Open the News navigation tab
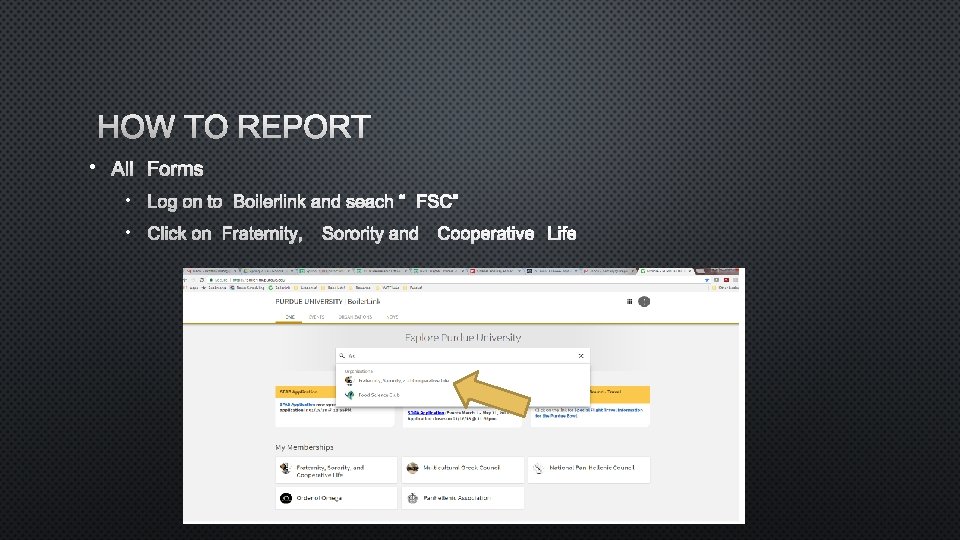 point(392,317)
